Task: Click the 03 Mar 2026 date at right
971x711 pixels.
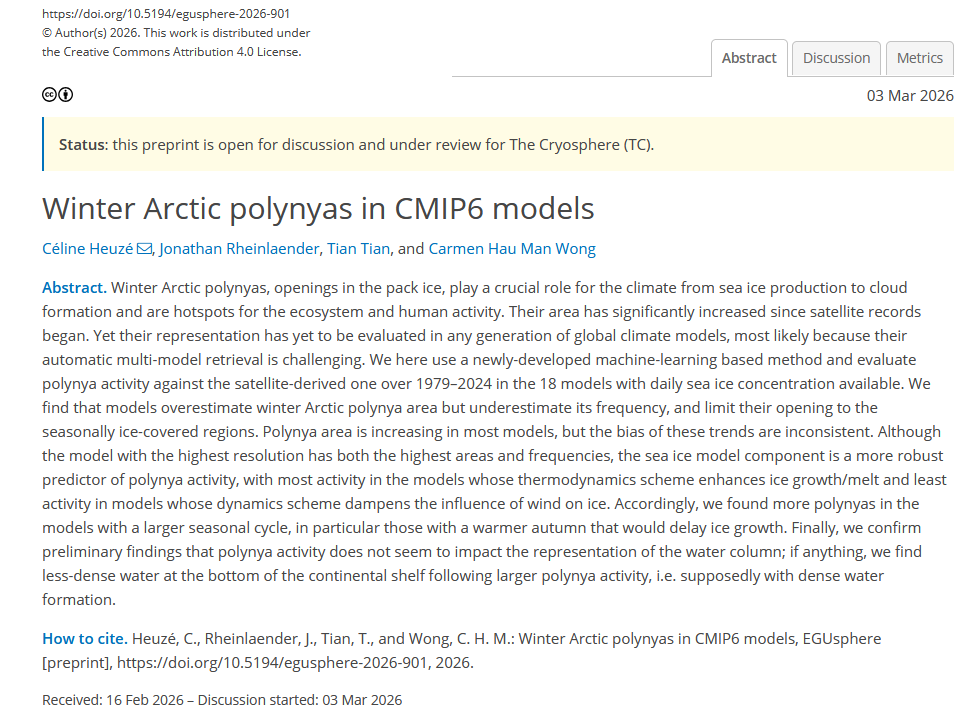Action: point(909,95)
